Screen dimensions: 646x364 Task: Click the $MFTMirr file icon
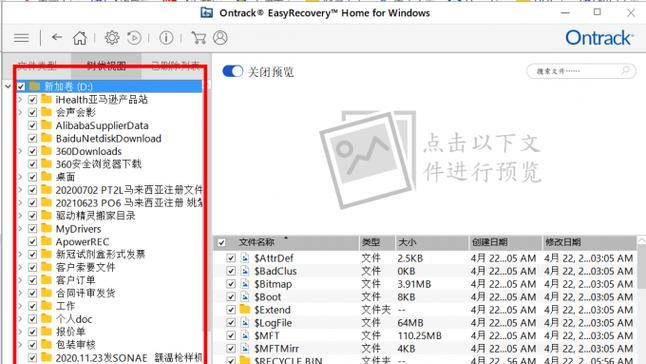point(245,348)
